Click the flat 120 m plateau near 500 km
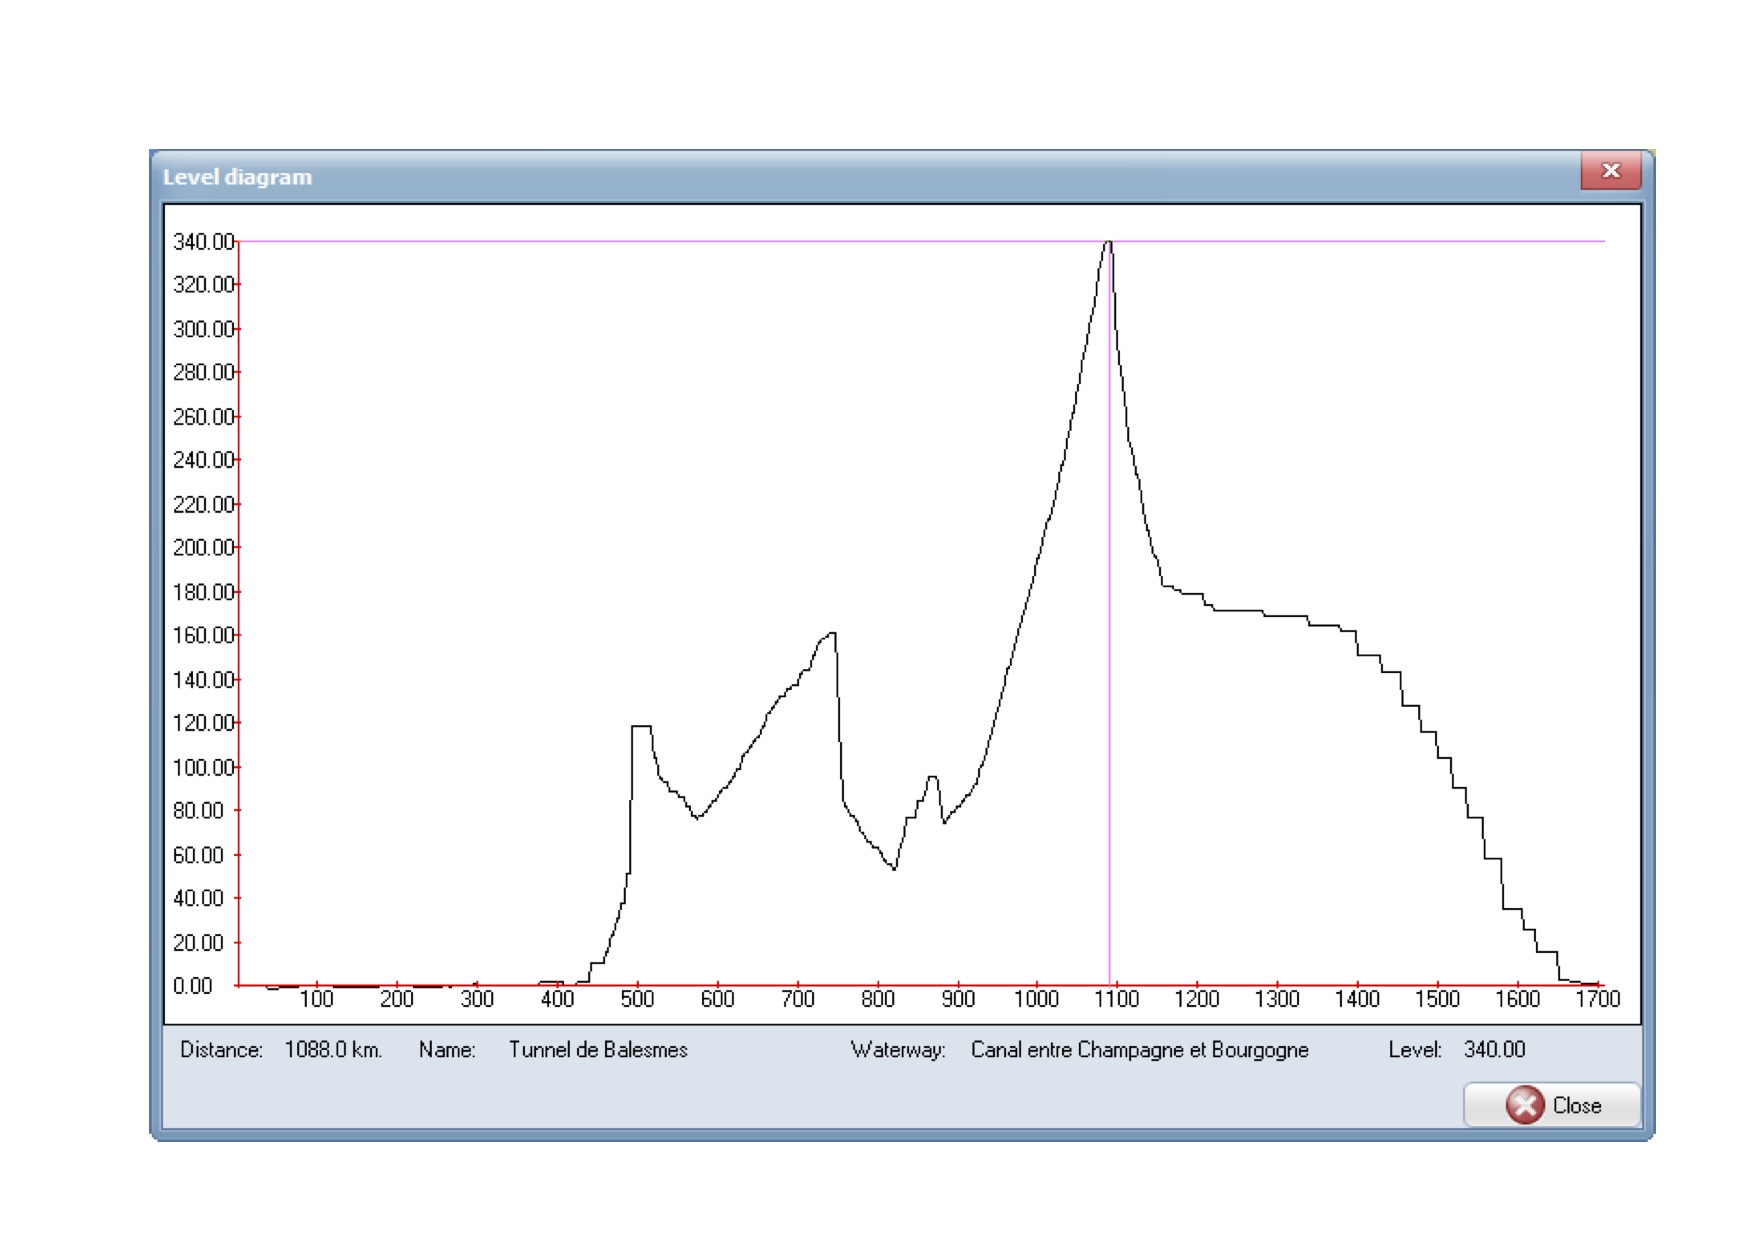Image resolution: width=1754 pixels, height=1239 pixels. coord(642,726)
